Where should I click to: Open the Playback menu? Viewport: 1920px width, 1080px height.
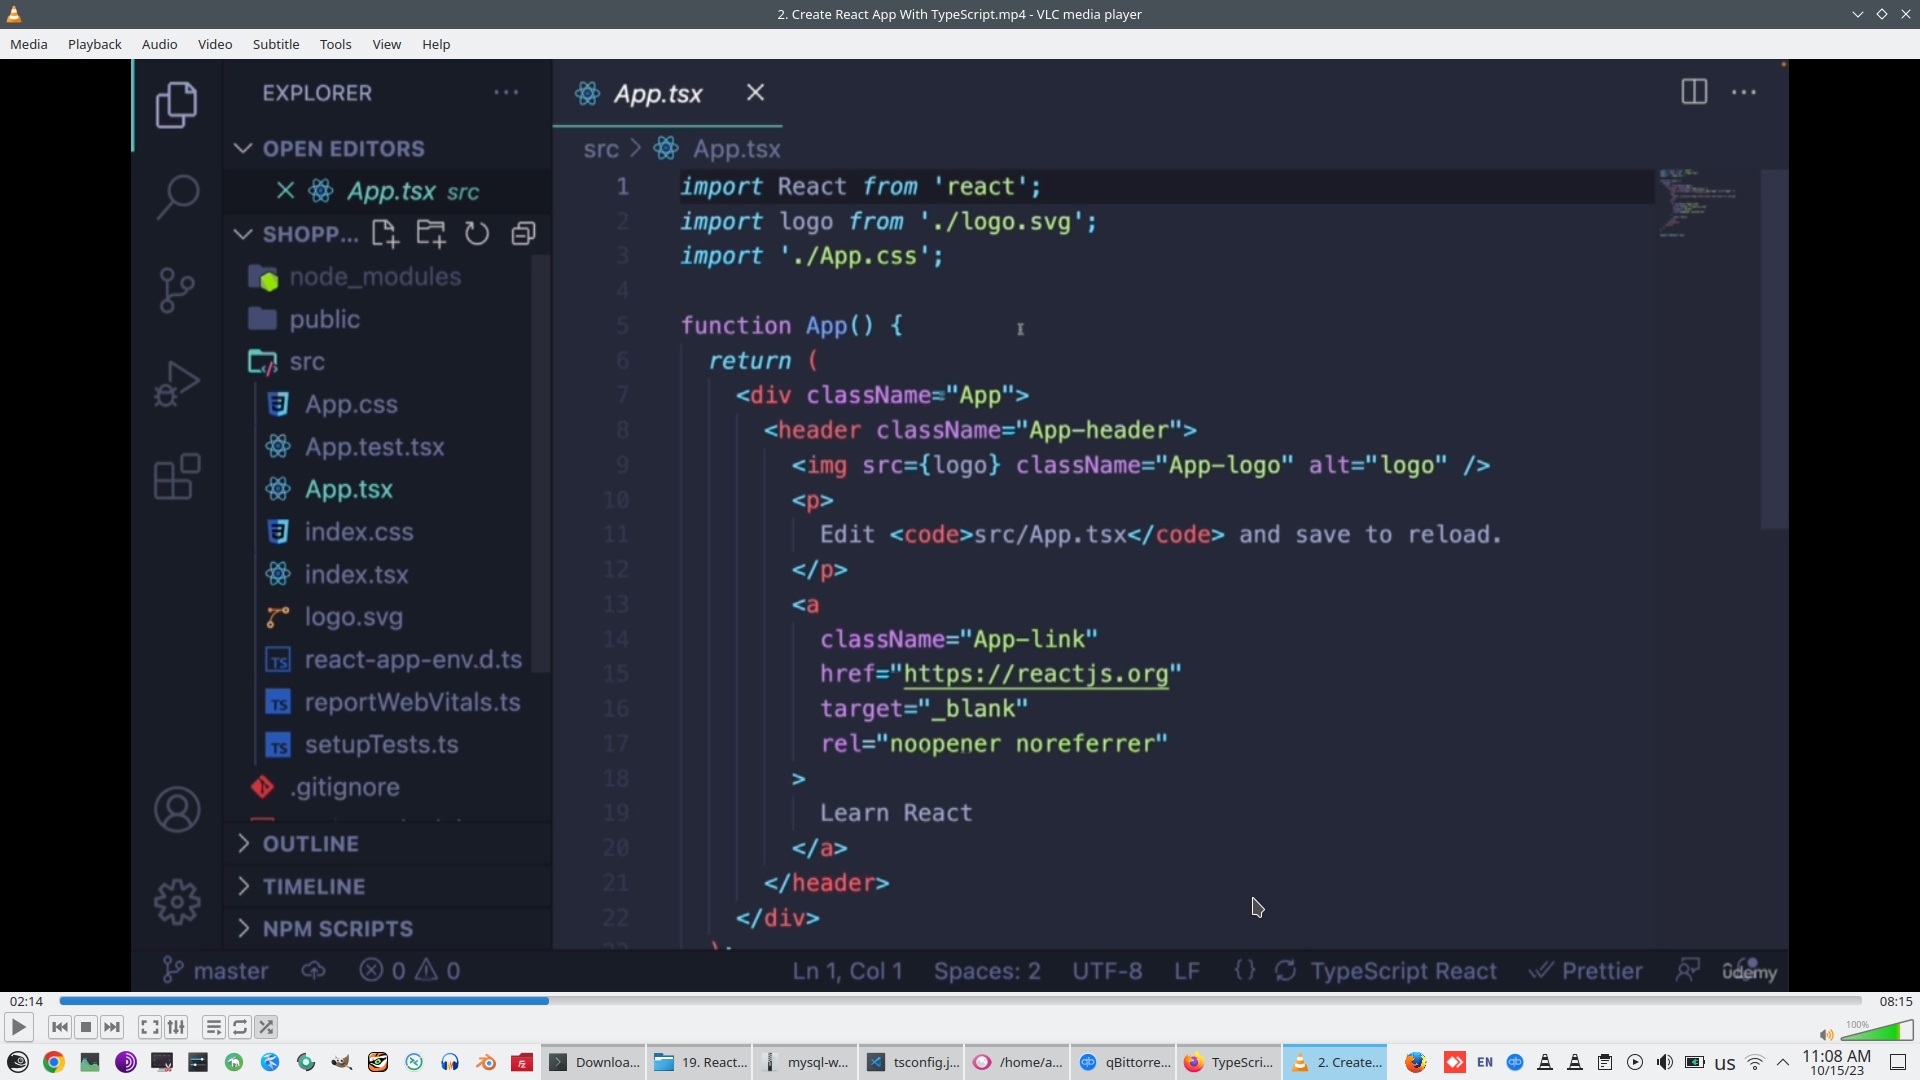(x=94, y=44)
